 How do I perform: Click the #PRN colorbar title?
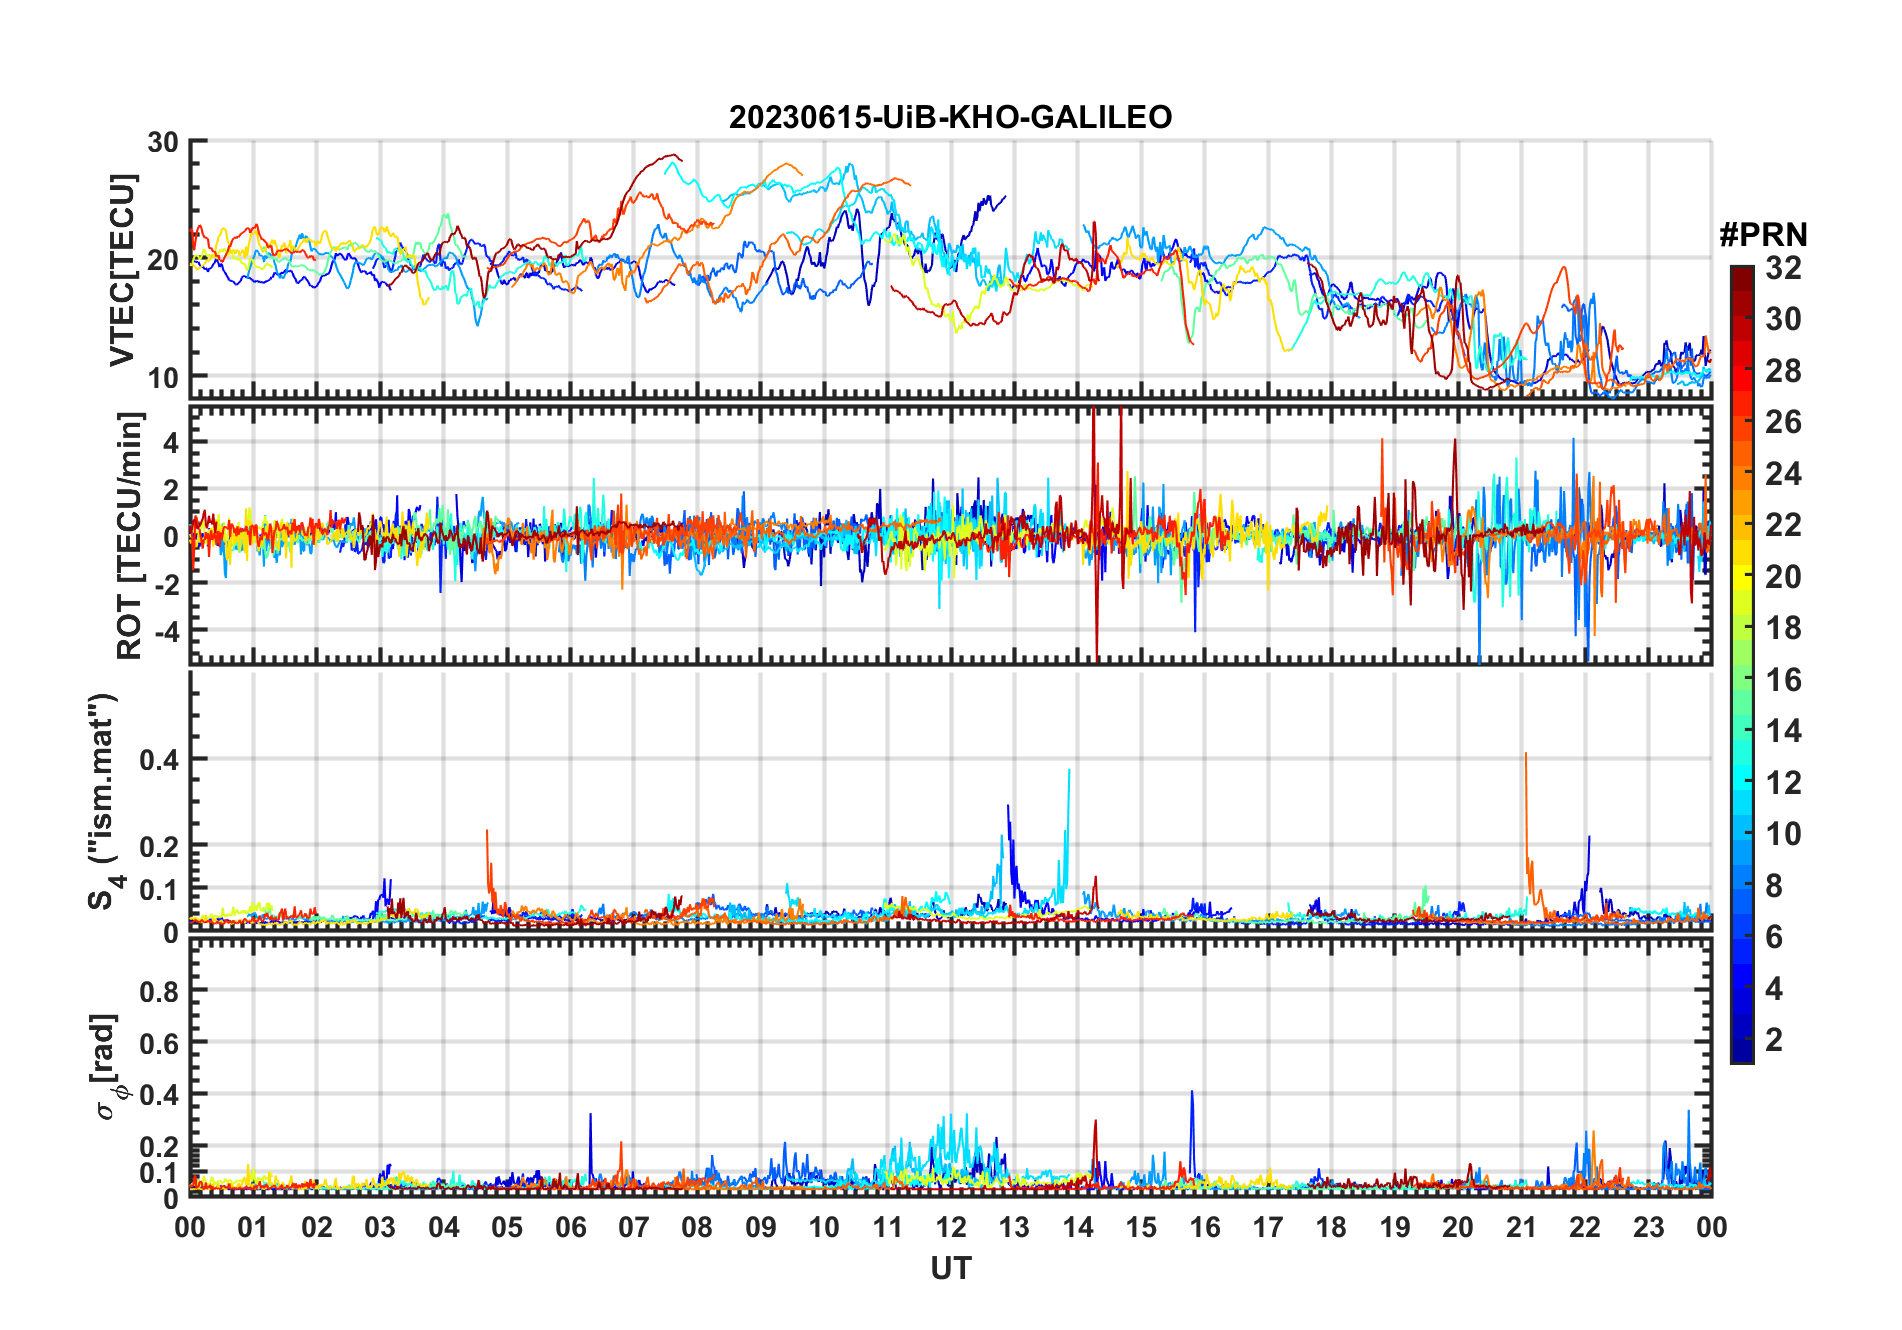(x=1763, y=235)
